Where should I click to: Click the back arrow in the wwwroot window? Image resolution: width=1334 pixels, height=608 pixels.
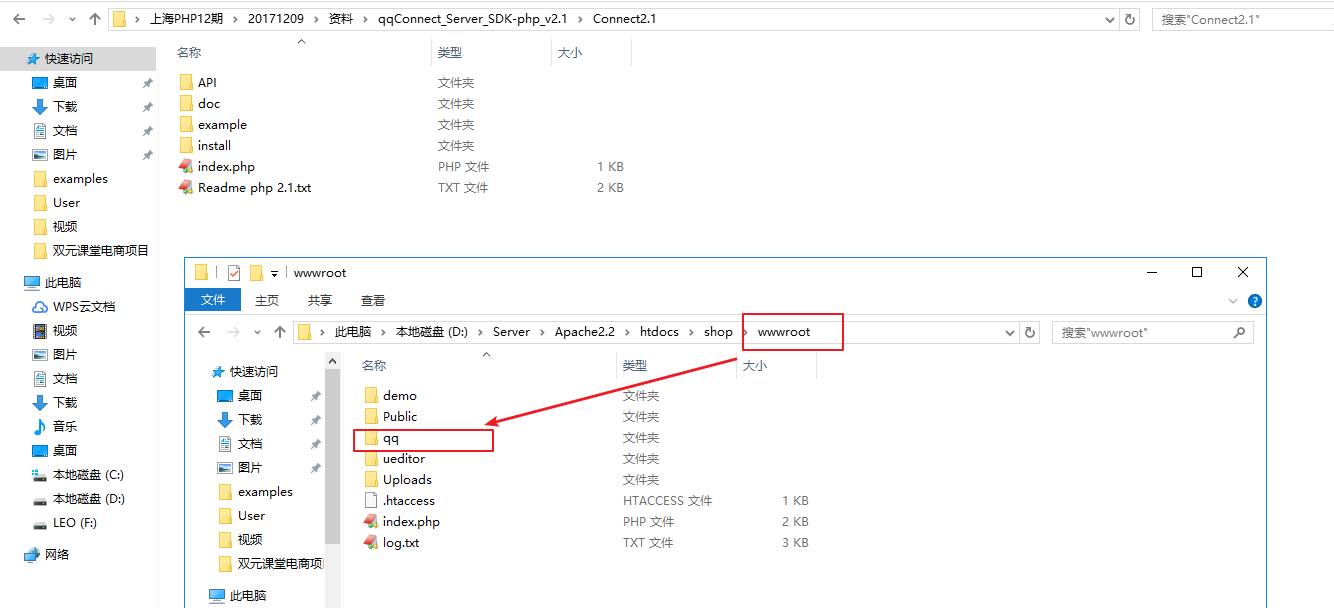tap(205, 332)
